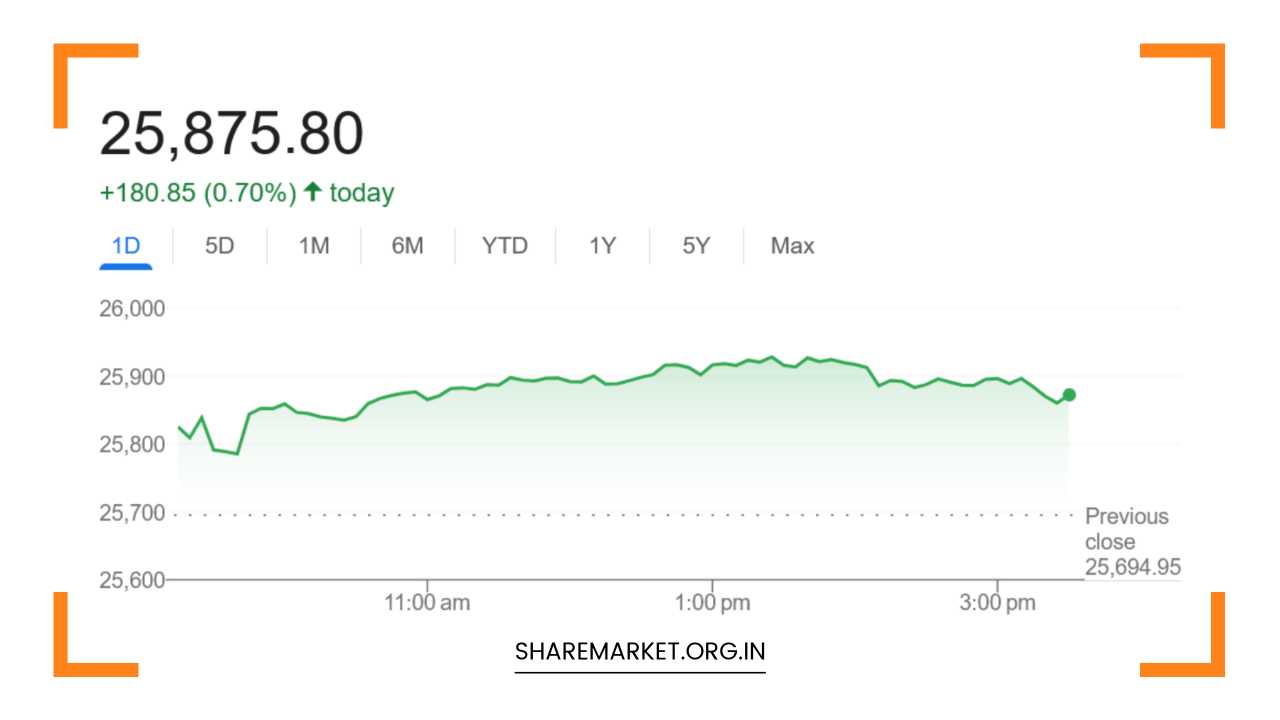Screen dimensions: 1280x720
Task: Show the 1Y one-year chart
Action: tap(601, 246)
